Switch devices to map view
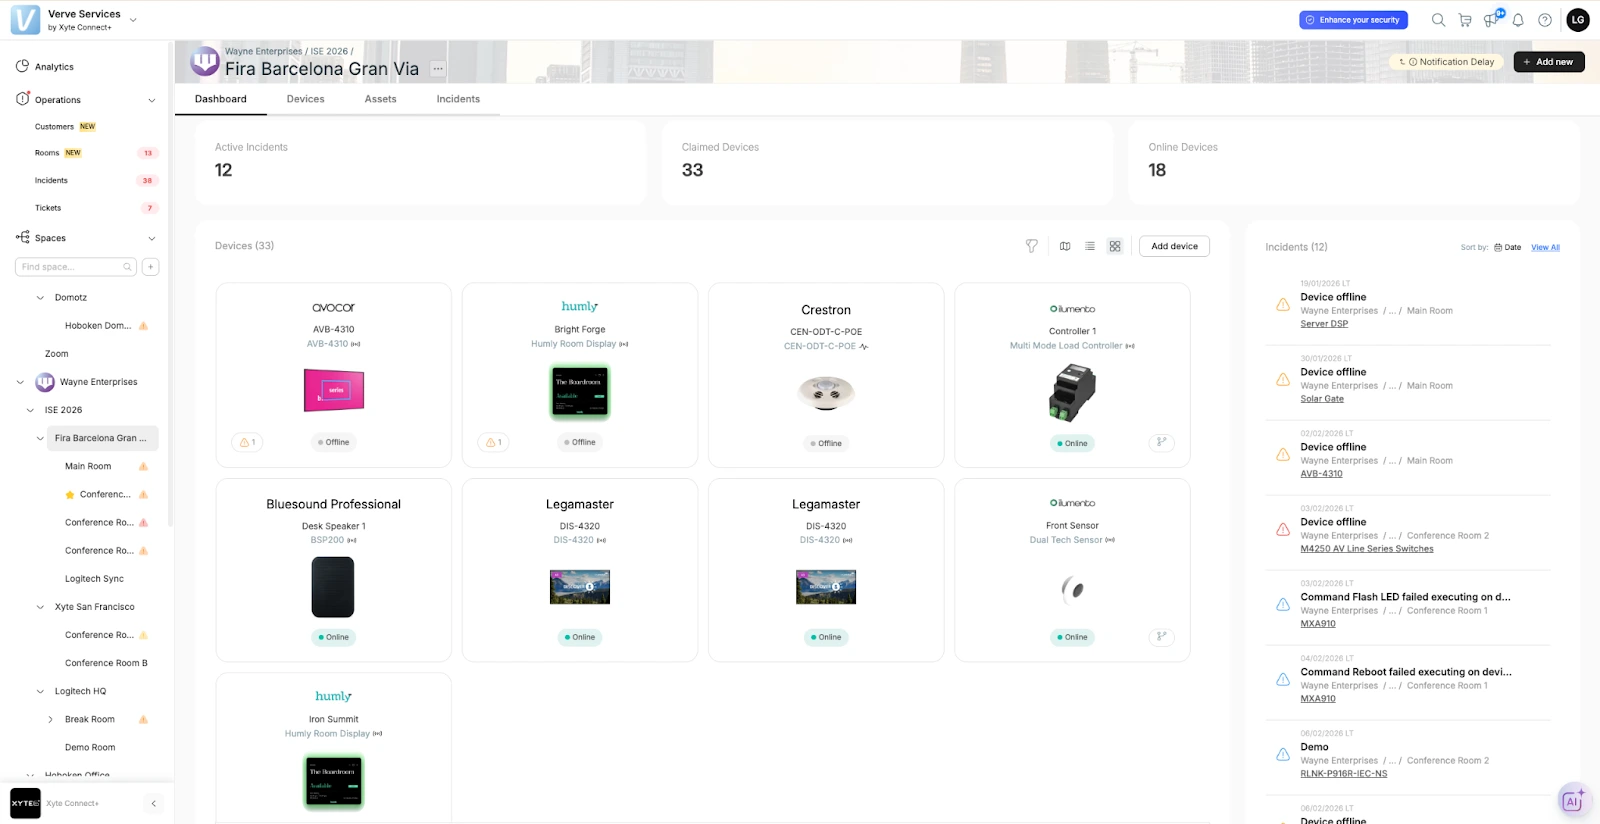The height and width of the screenshot is (824, 1600). point(1065,246)
